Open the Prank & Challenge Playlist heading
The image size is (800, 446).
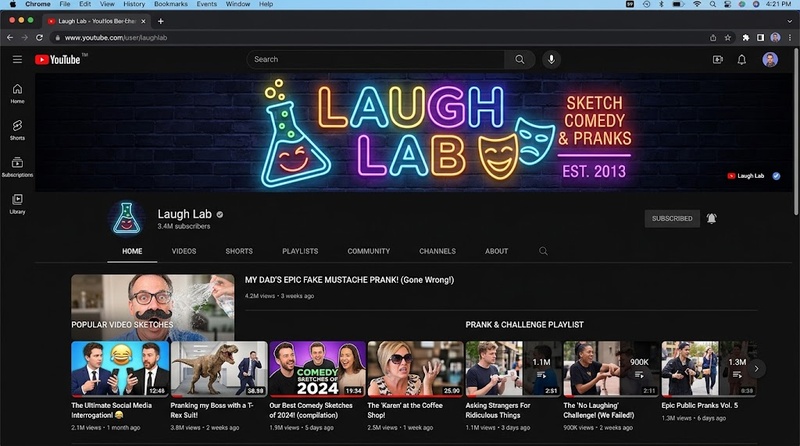[x=524, y=325]
